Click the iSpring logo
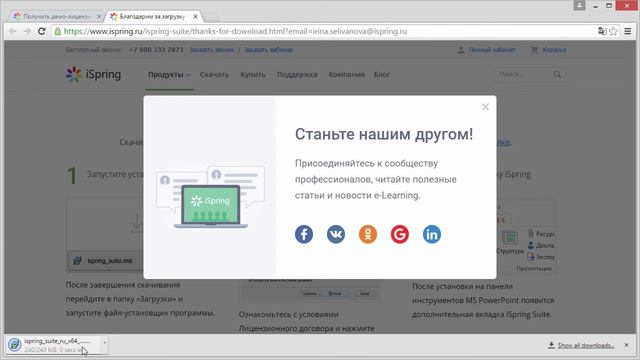 93,74
